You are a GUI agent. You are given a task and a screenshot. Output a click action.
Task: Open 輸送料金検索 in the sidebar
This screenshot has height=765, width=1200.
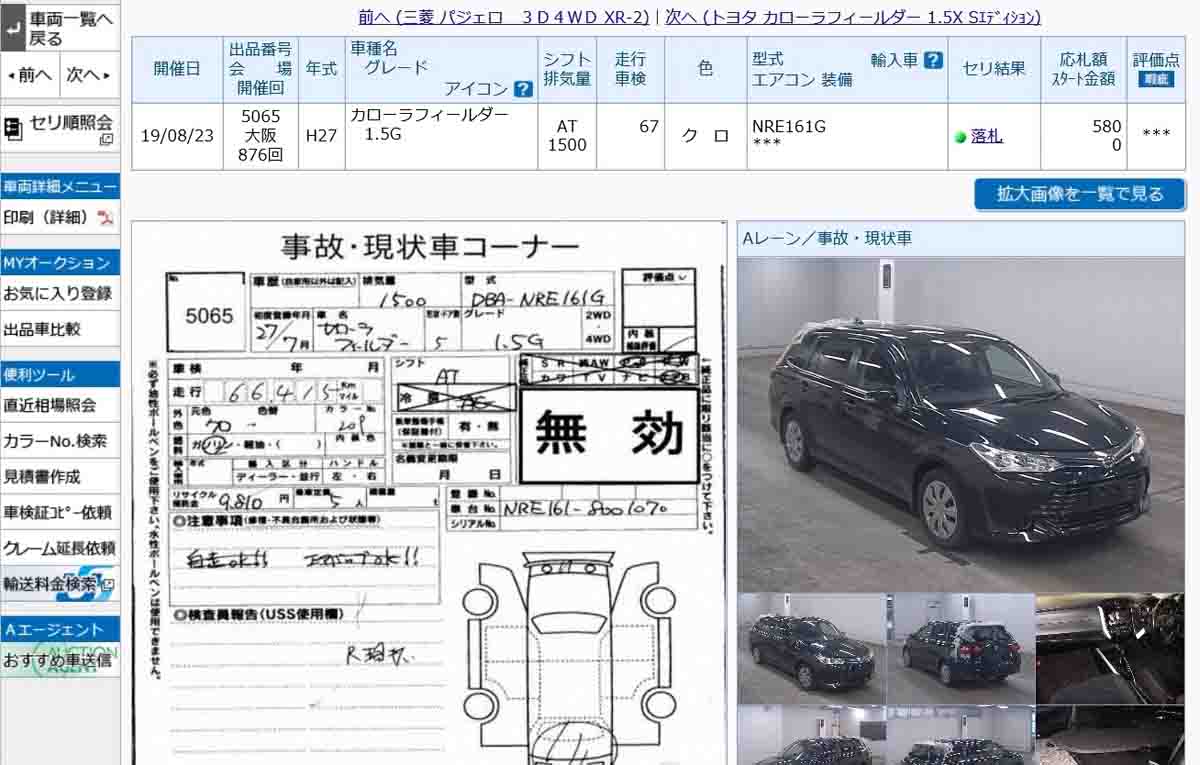coord(60,584)
